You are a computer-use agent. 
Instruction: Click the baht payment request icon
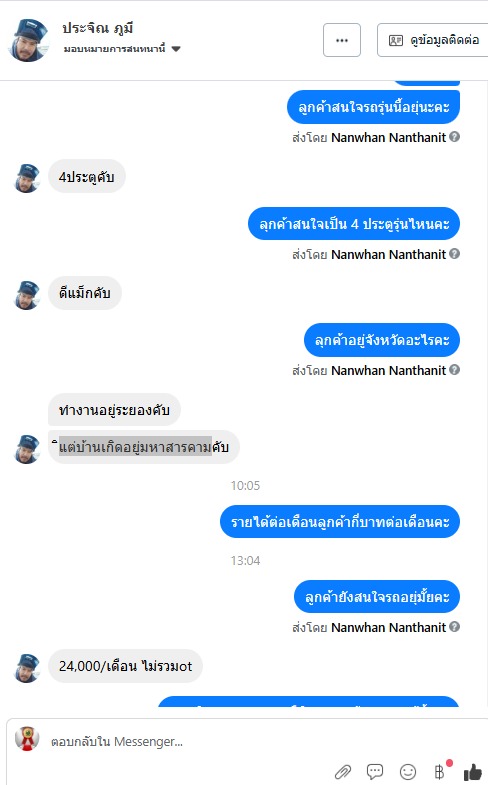(439, 772)
